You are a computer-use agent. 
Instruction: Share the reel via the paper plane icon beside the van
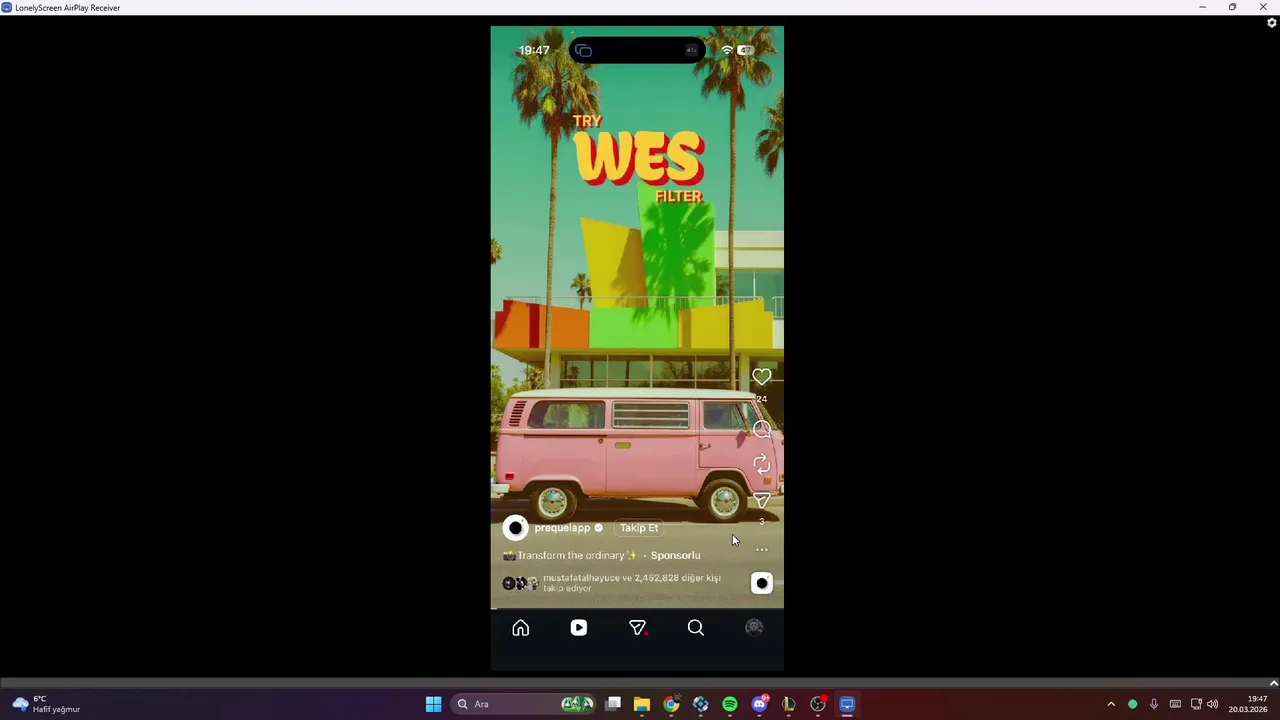coord(762,500)
